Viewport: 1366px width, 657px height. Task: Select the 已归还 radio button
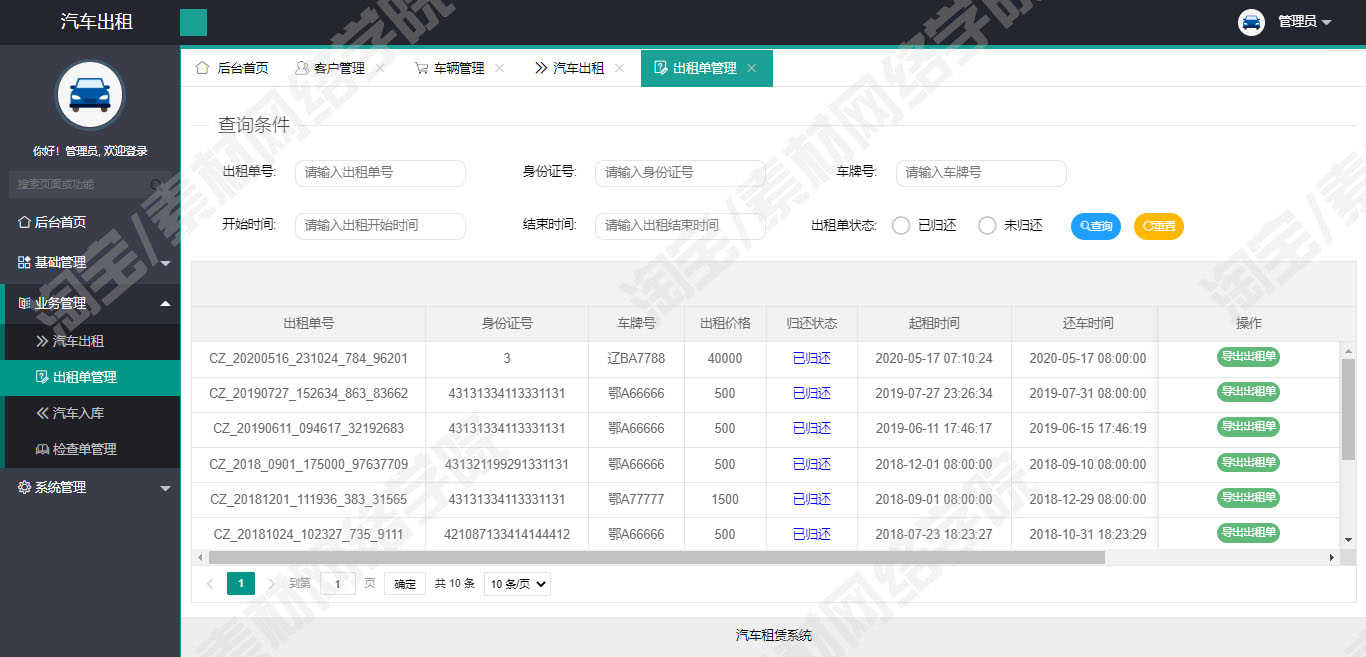(901, 226)
